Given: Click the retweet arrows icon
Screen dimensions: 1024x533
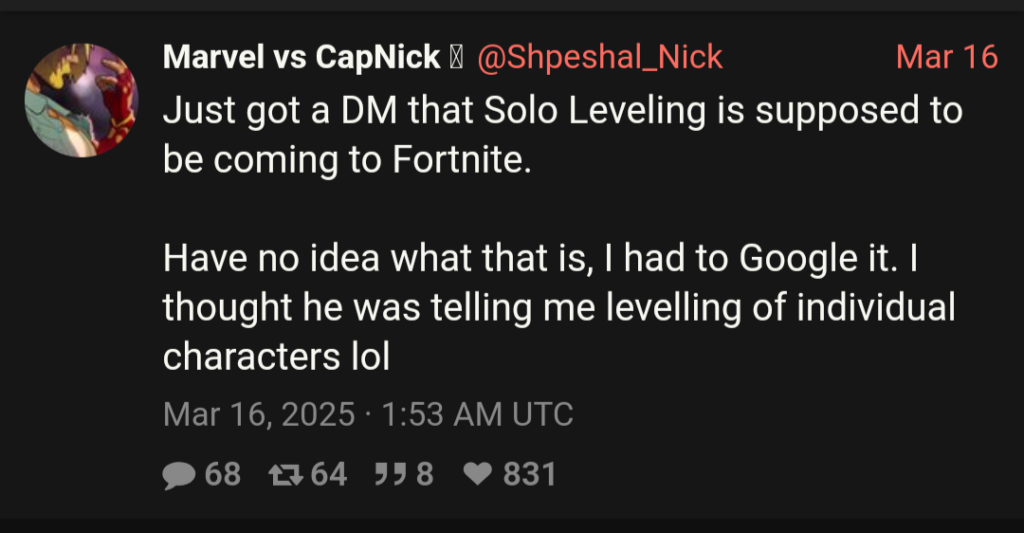Looking at the screenshot, I should coord(284,473).
